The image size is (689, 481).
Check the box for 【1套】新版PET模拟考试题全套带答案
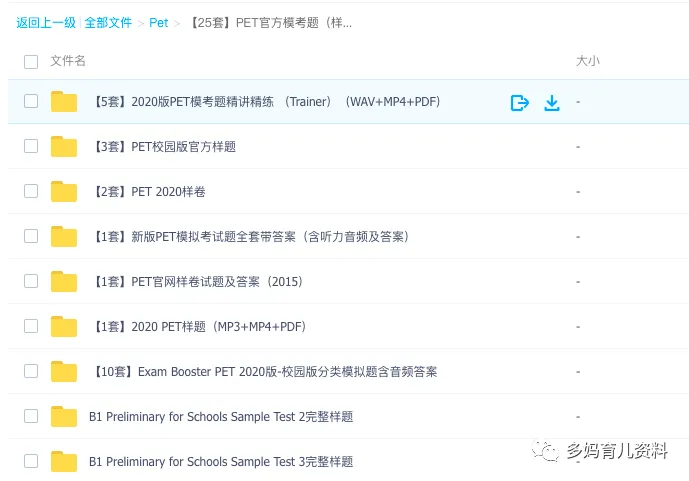click(x=31, y=236)
